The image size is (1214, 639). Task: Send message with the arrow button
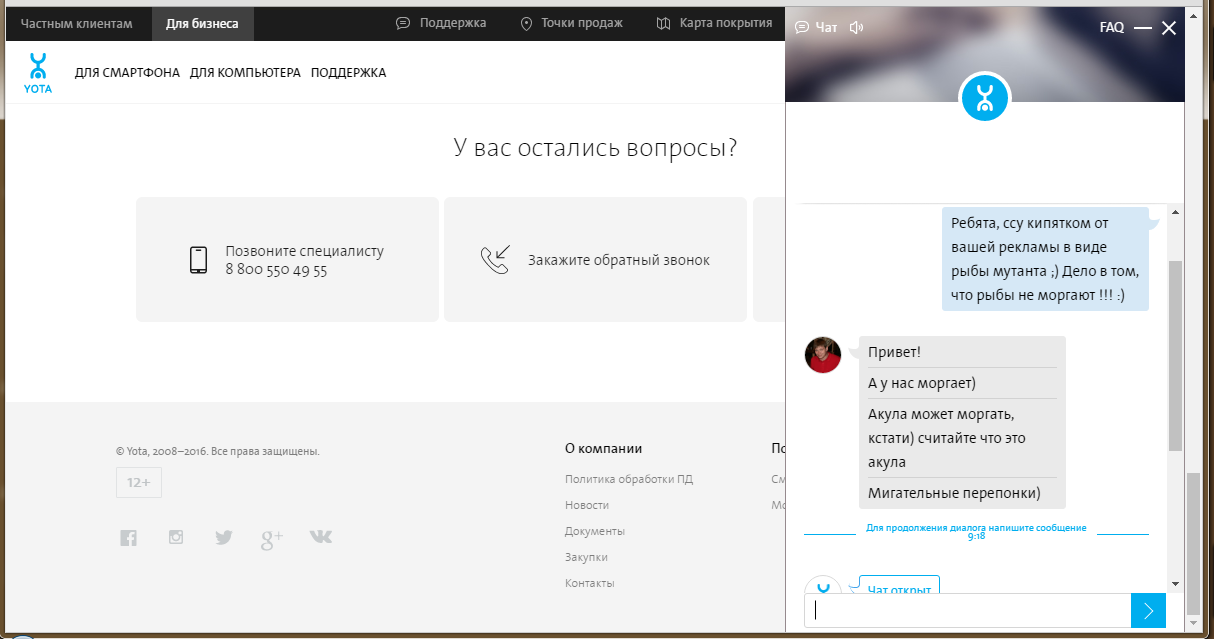tap(1148, 610)
